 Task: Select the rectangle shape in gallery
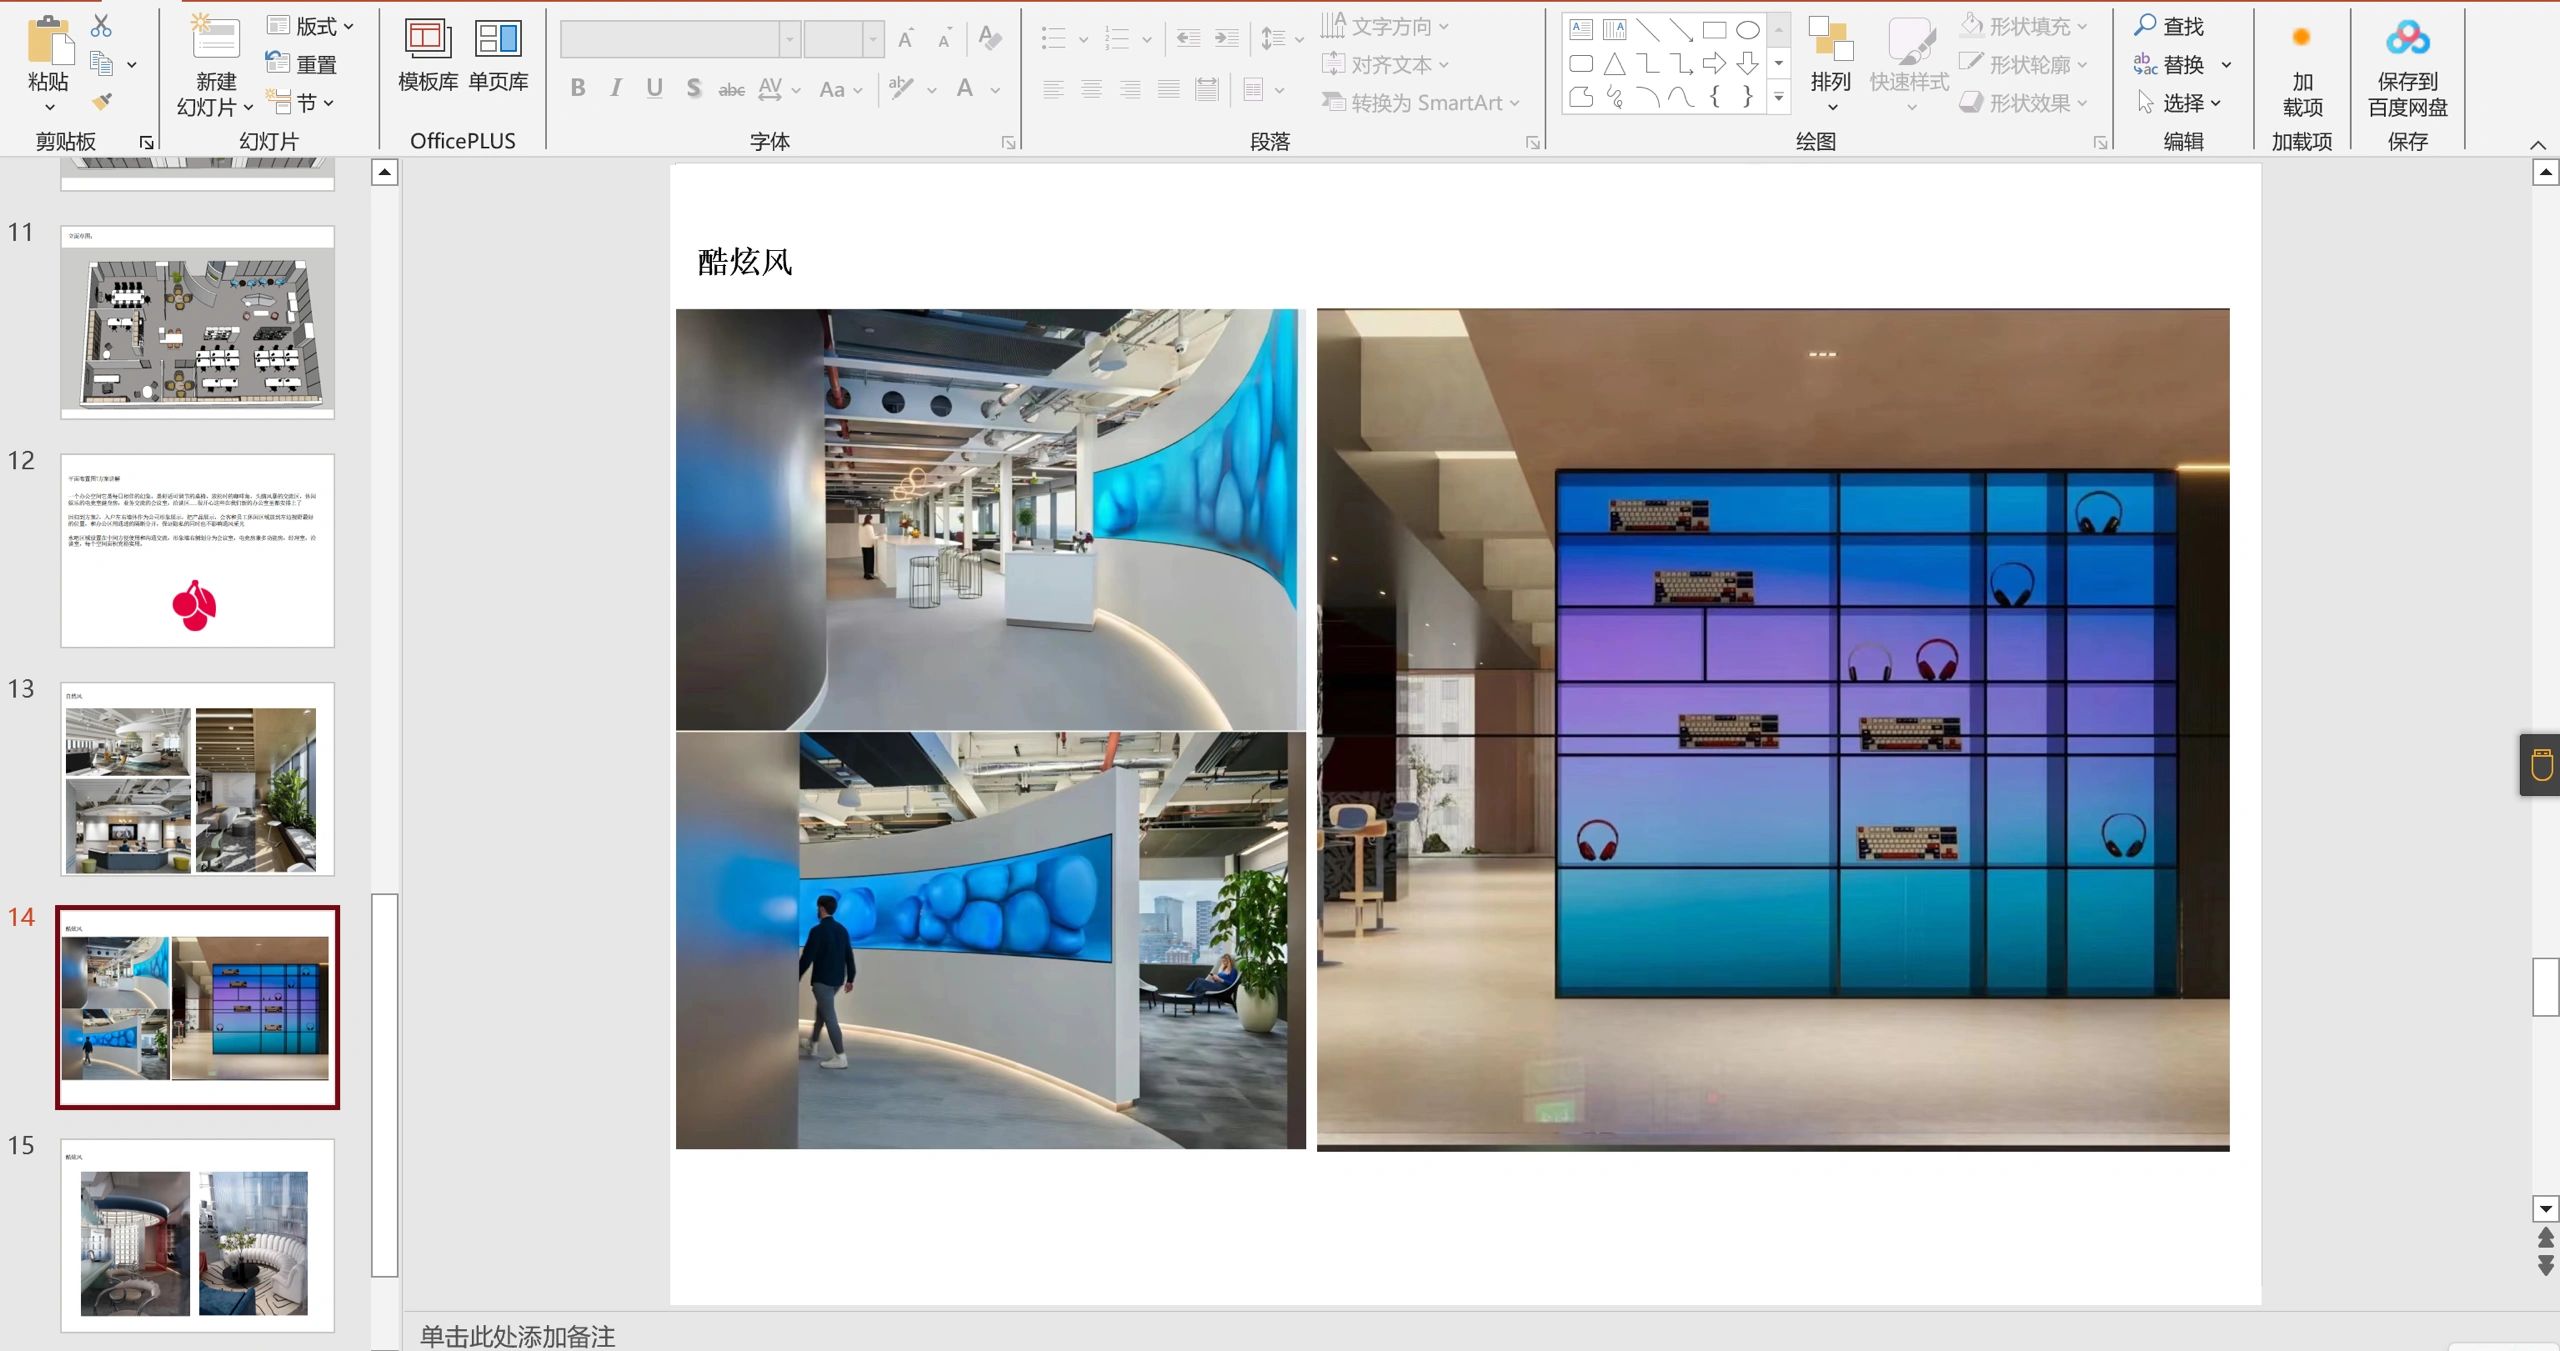click(x=1714, y=30)
